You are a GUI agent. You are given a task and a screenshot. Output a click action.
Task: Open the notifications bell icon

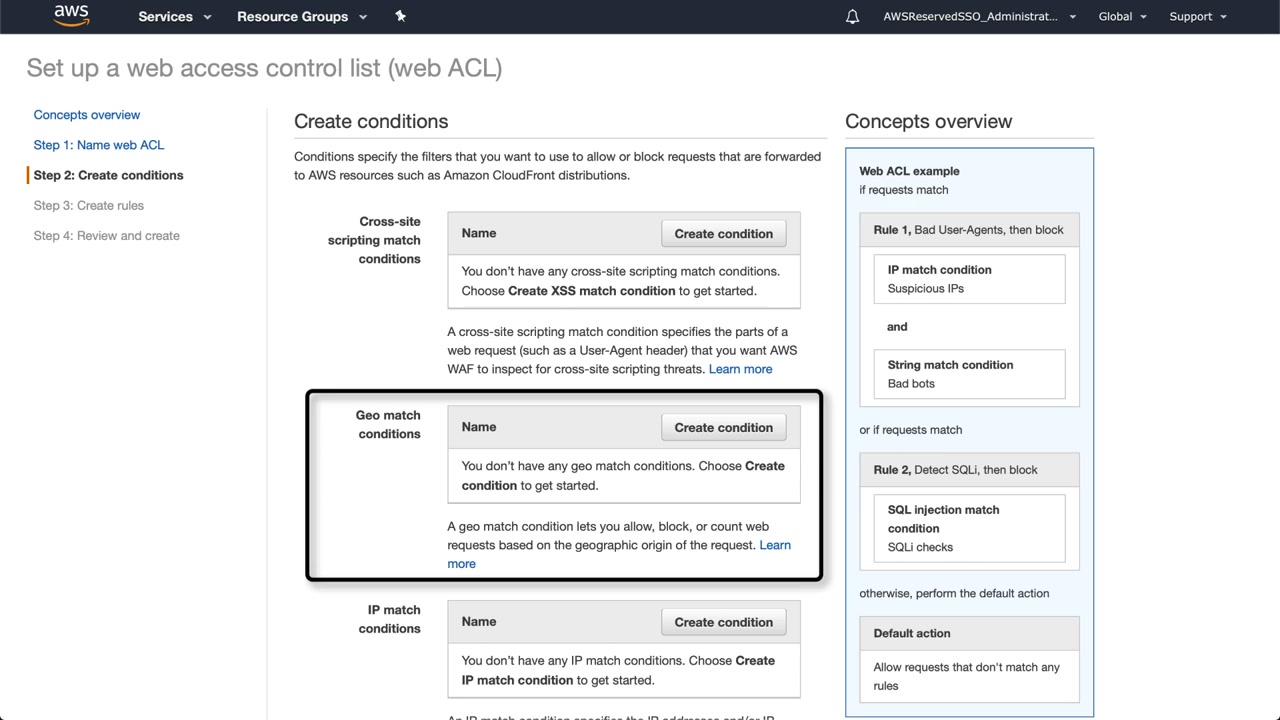(852, 17)
